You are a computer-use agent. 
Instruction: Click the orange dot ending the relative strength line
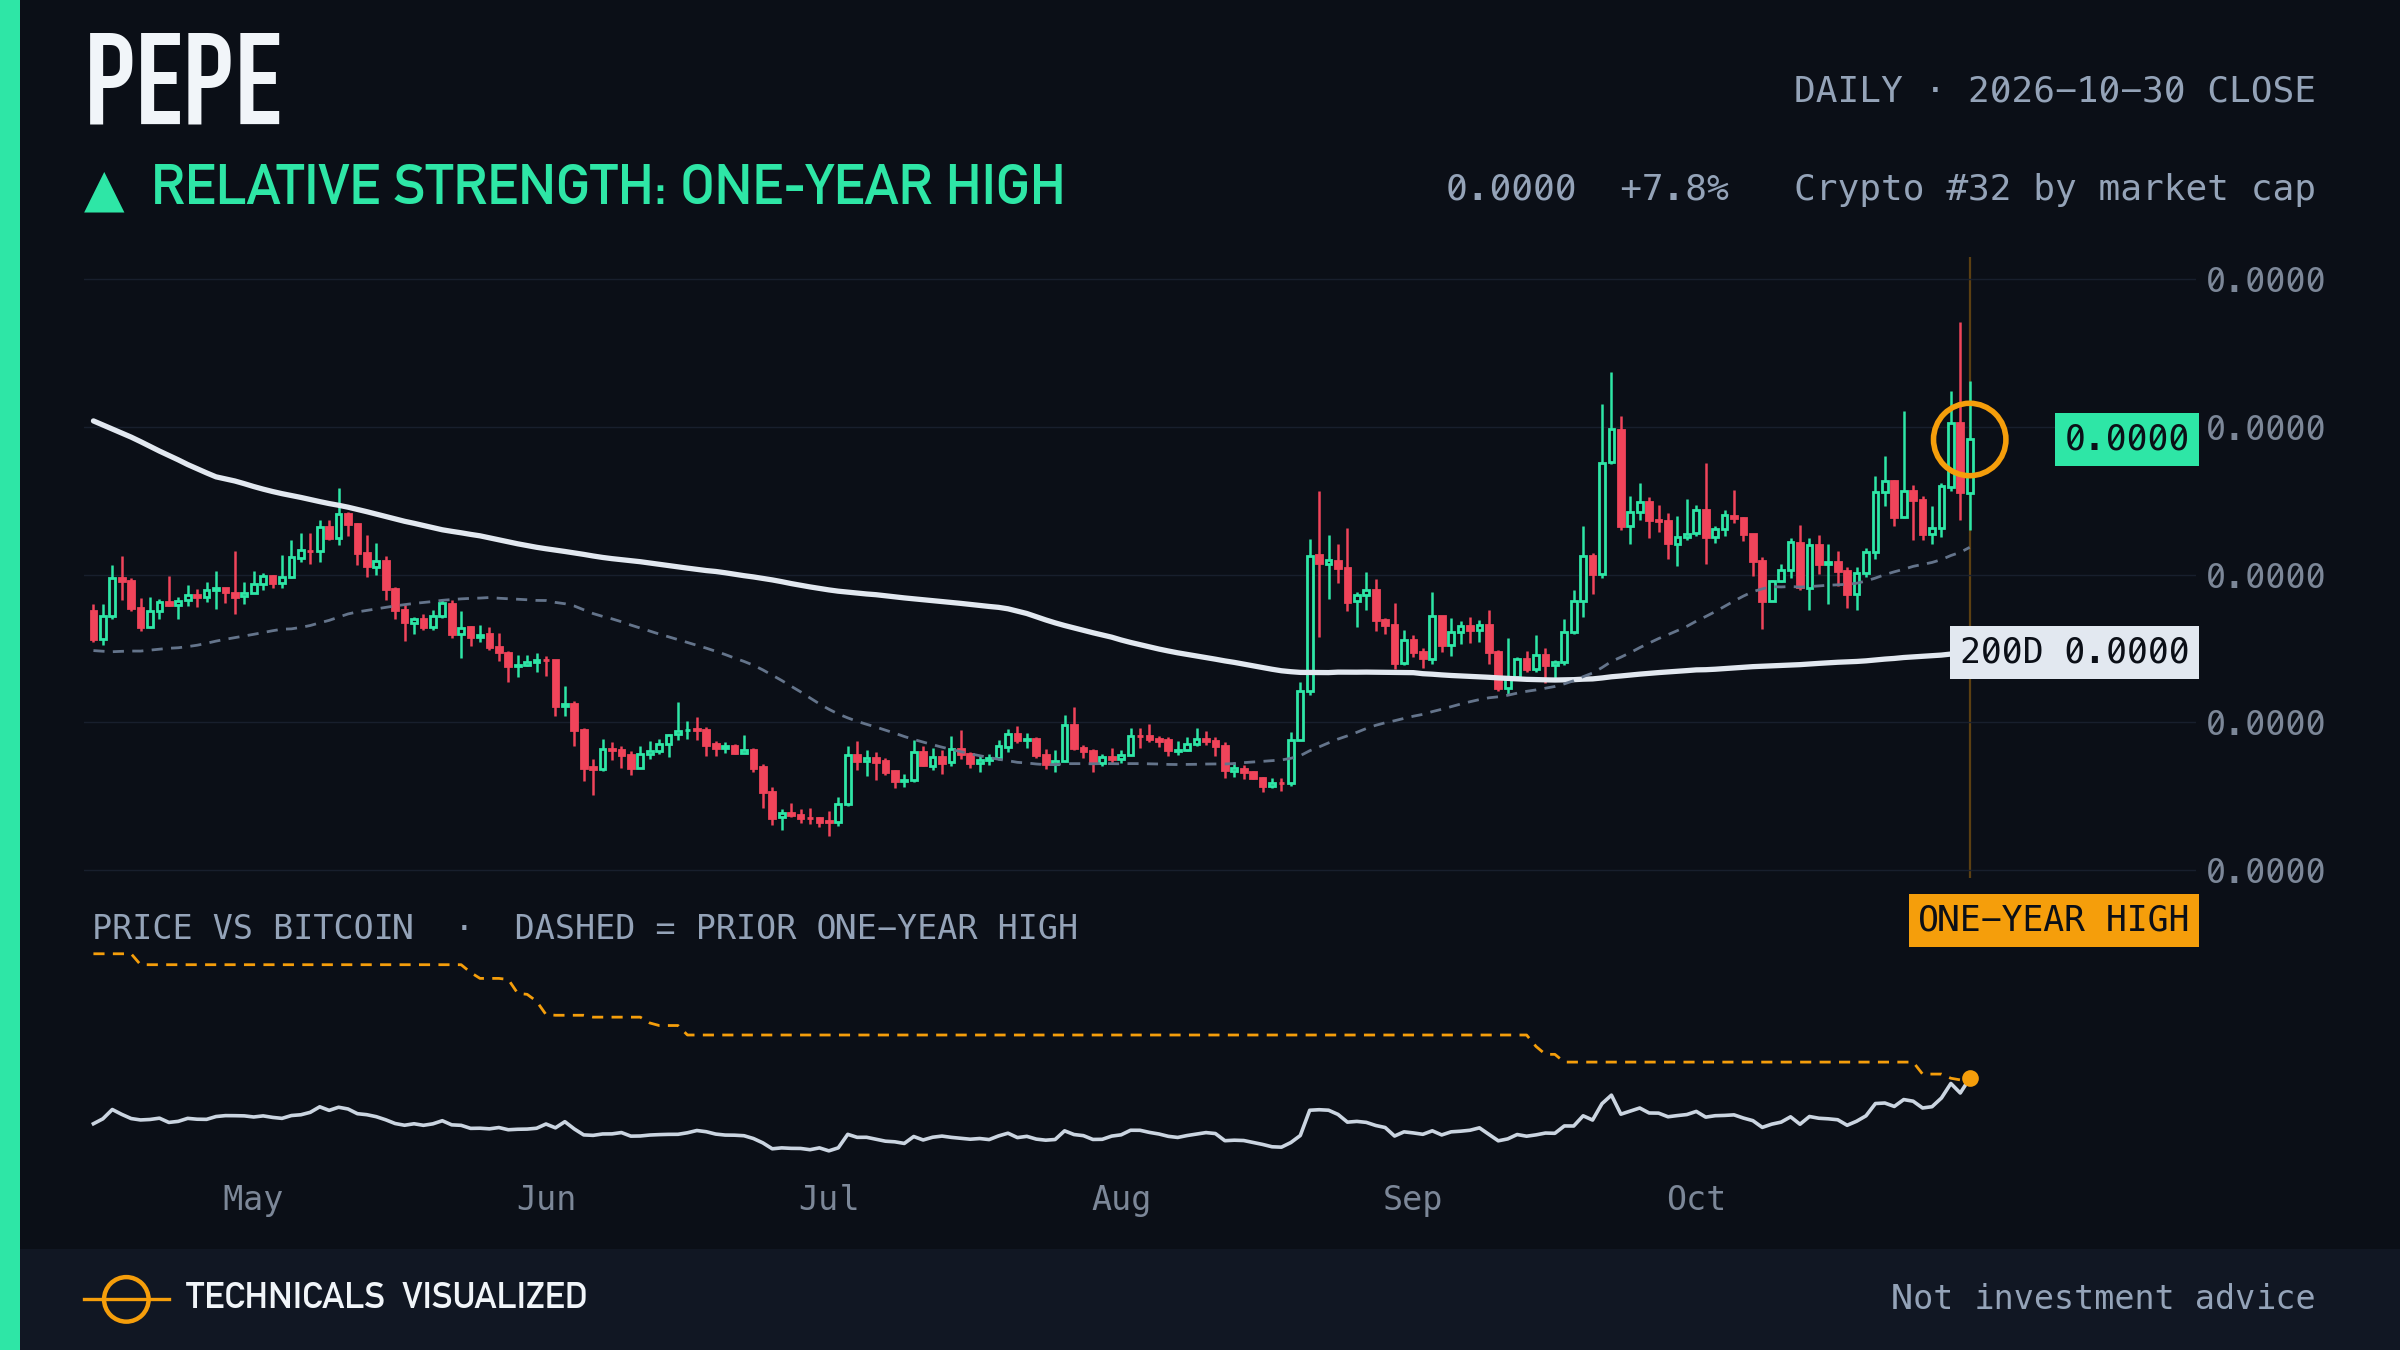[1970, 1078]
